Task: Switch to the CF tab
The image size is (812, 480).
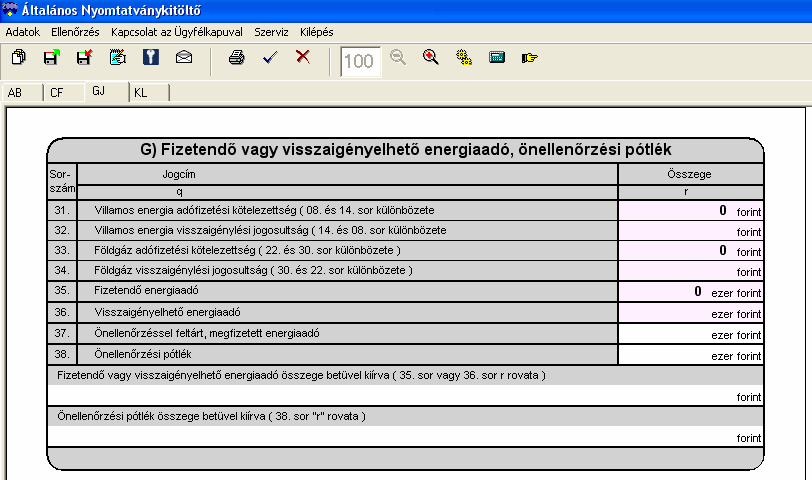Action: (64, 93)
